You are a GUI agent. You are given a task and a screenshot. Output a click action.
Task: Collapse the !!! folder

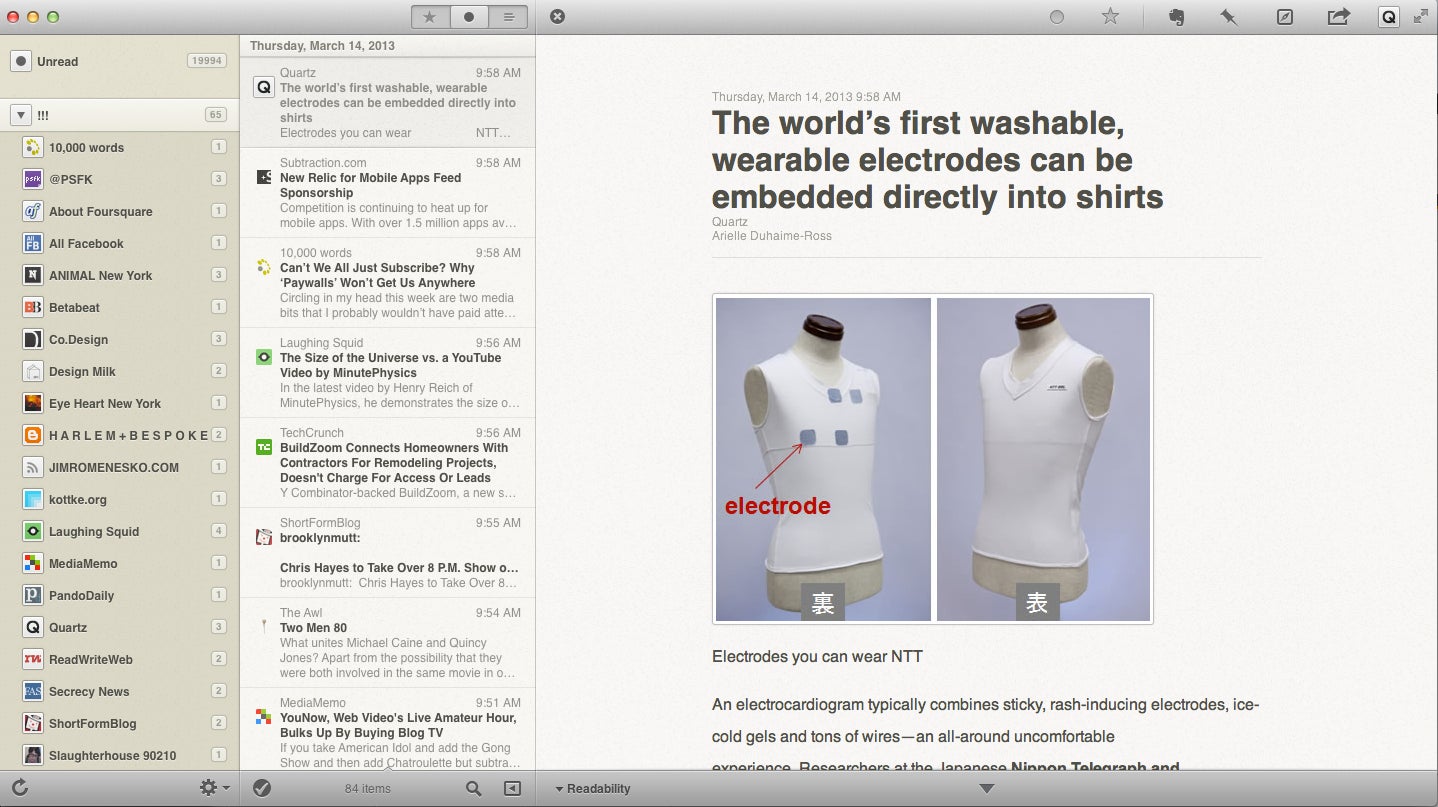(21, 115)
